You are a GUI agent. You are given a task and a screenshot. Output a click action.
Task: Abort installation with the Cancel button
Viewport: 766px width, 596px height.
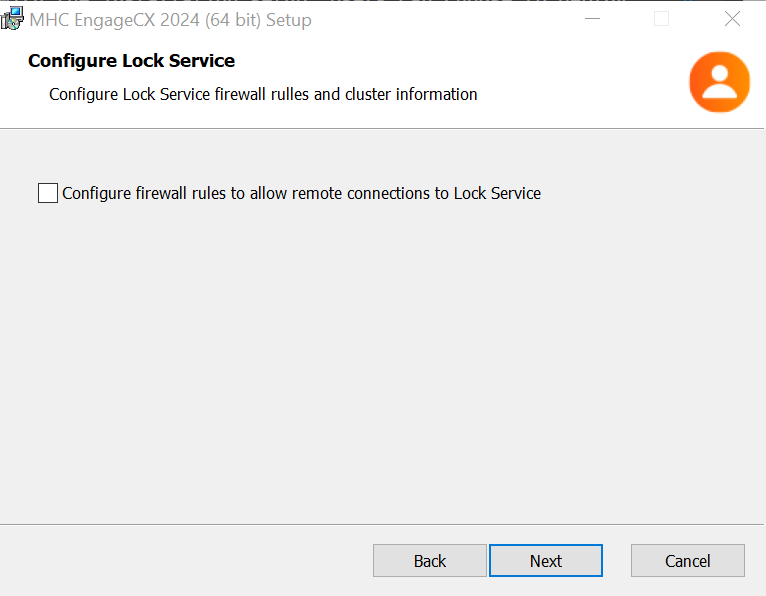(688, 561)
